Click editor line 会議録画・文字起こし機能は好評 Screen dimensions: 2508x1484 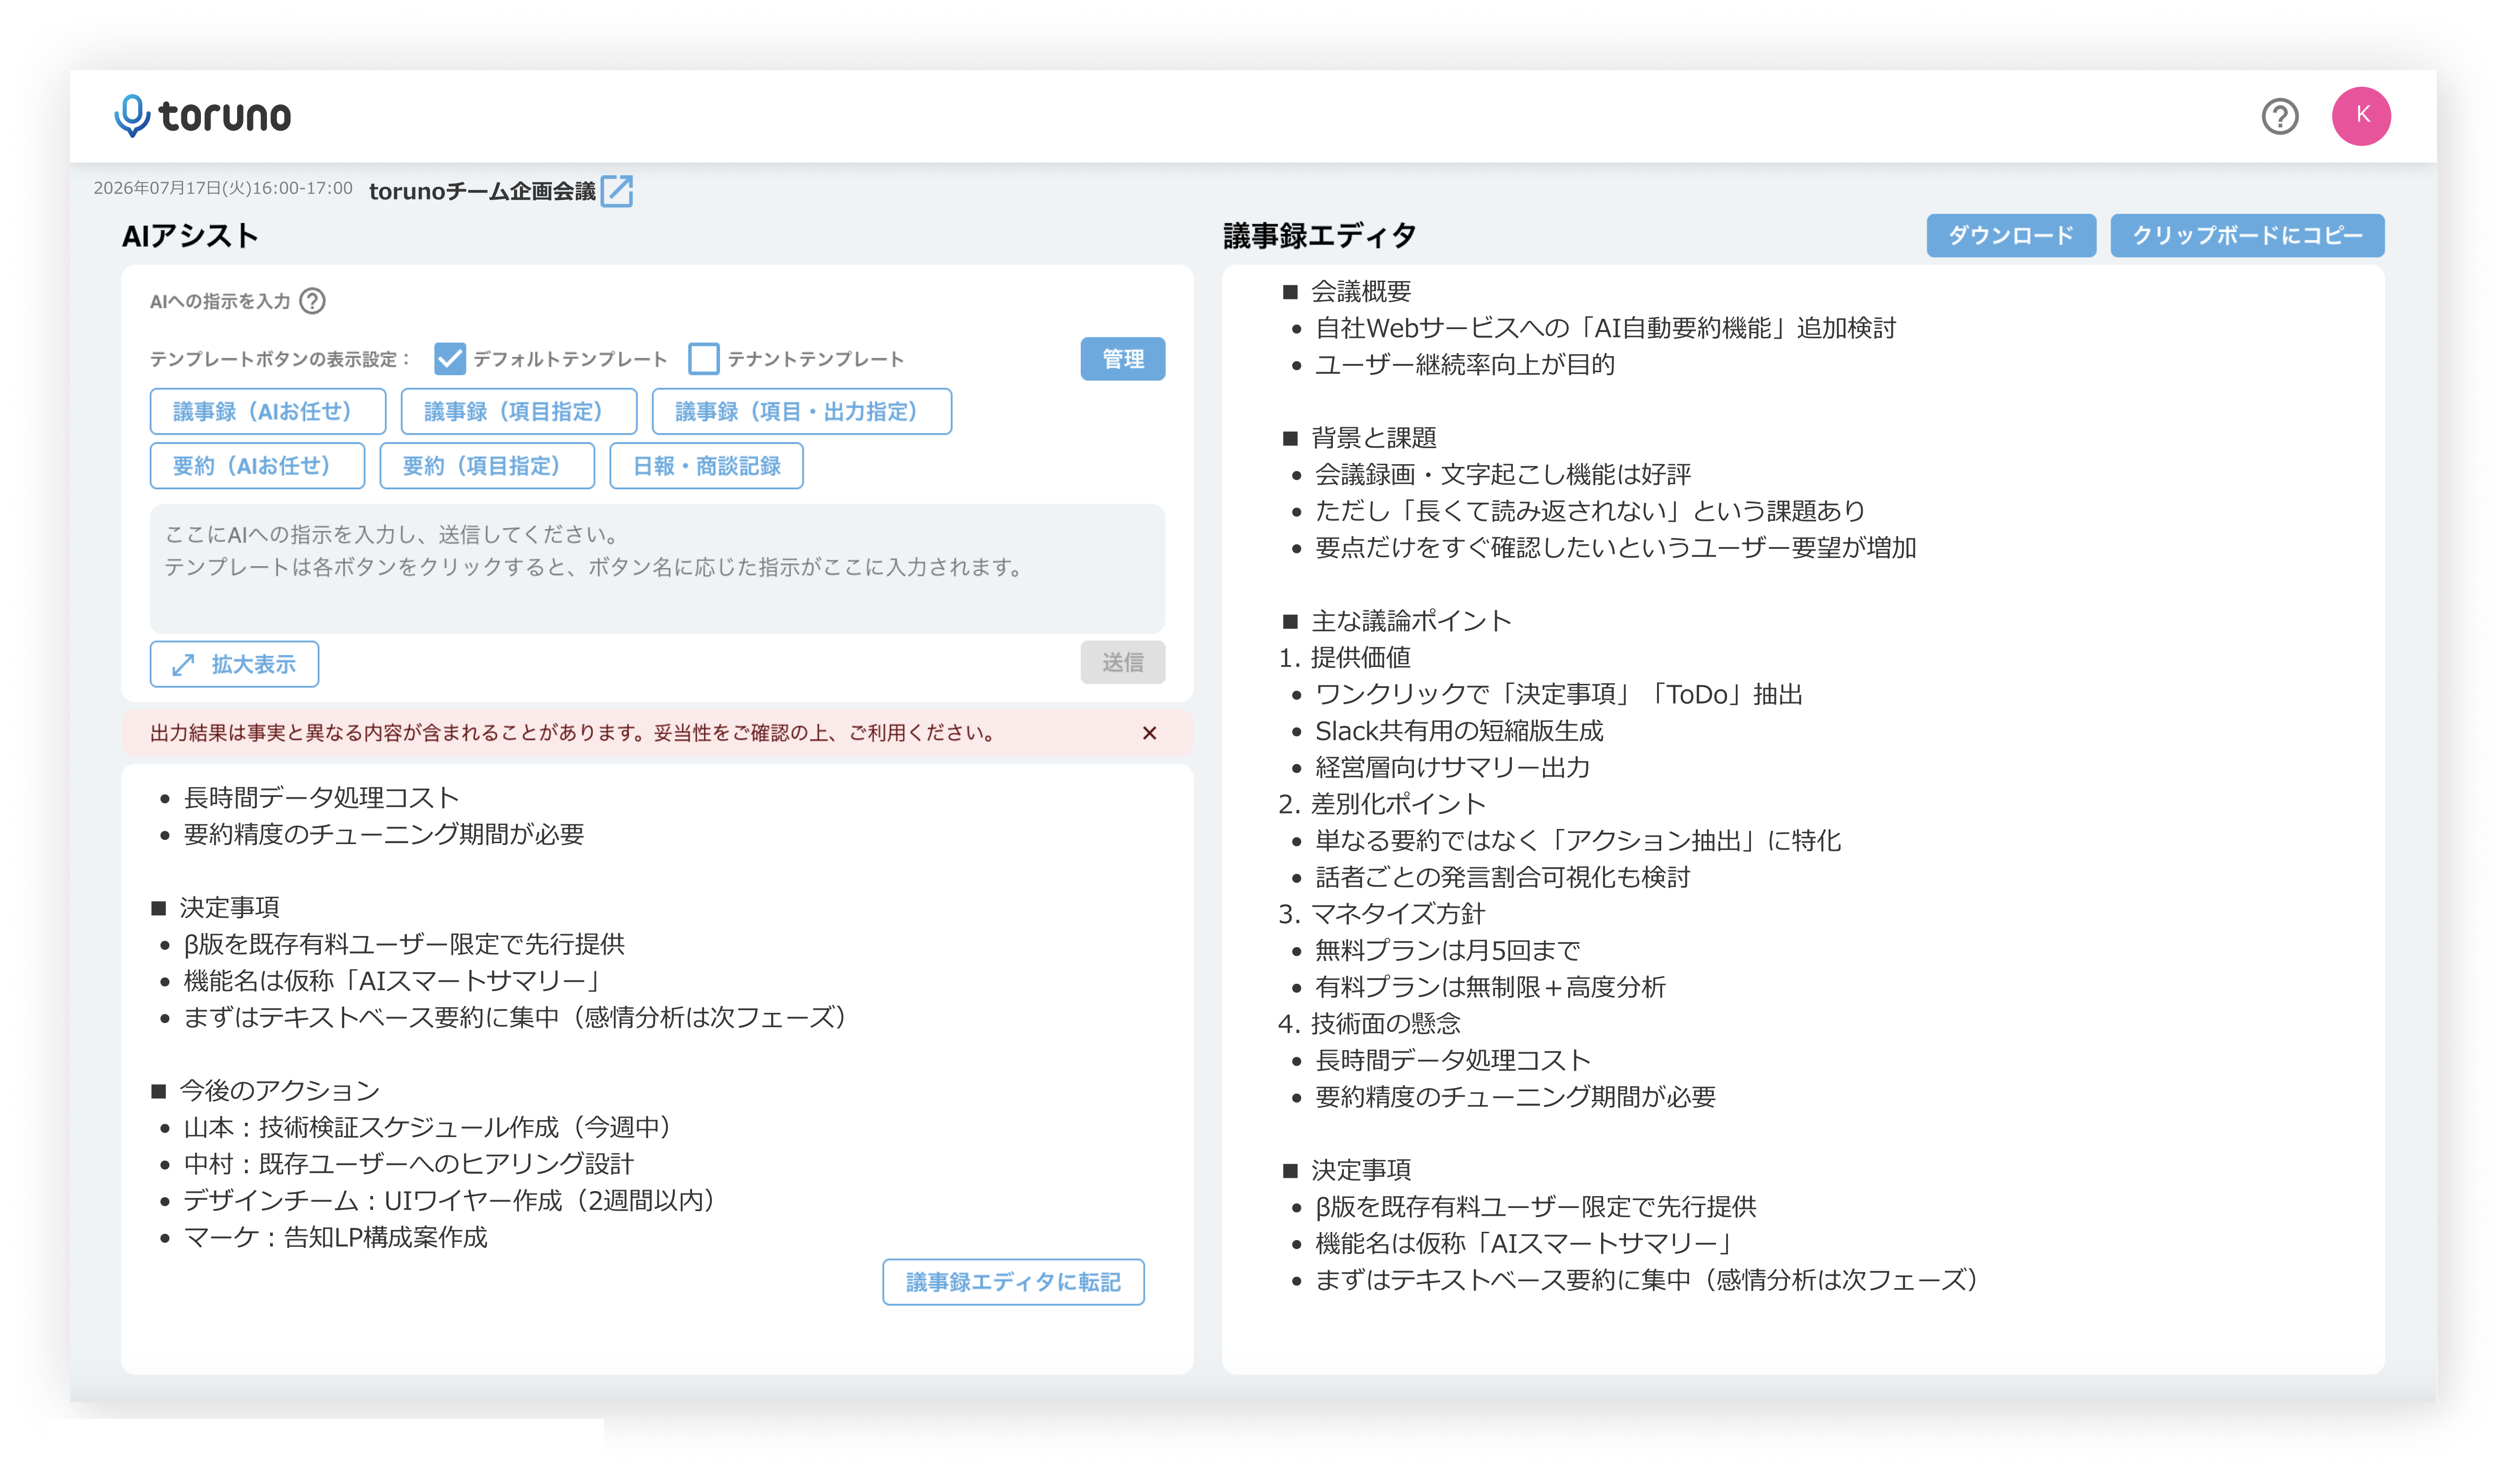[1502, 474]
